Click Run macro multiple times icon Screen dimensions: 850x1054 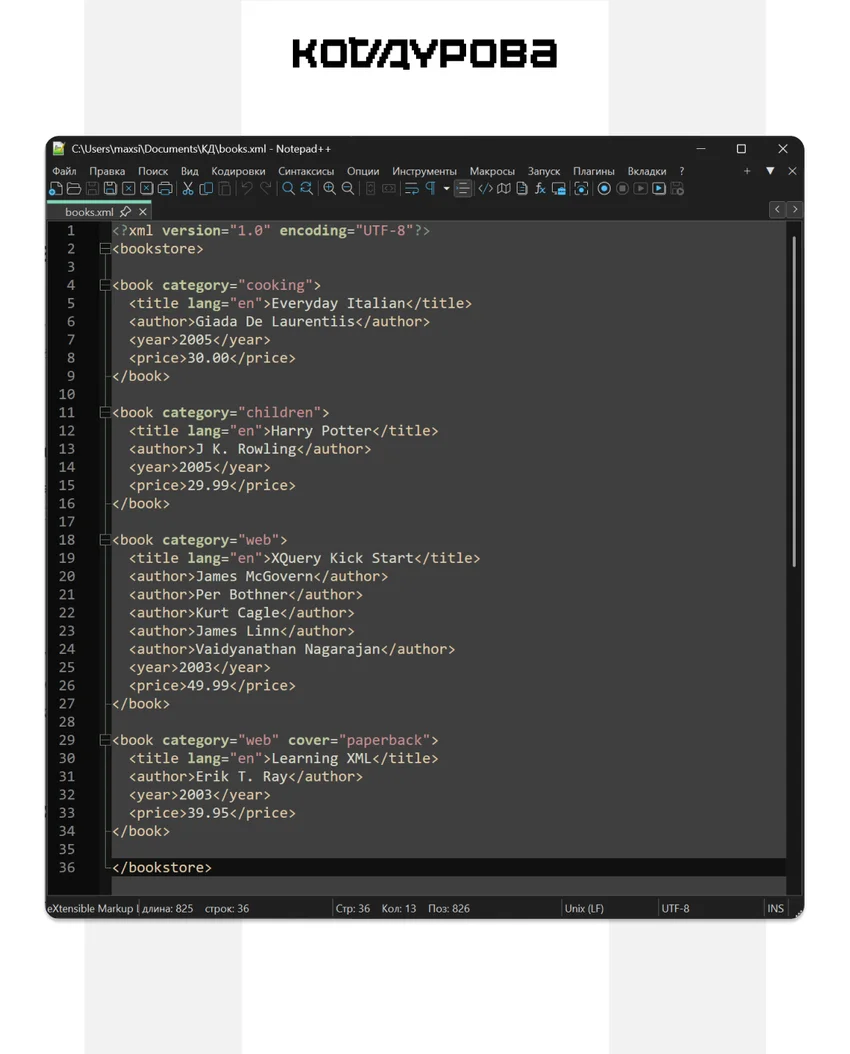pos(659,189)
